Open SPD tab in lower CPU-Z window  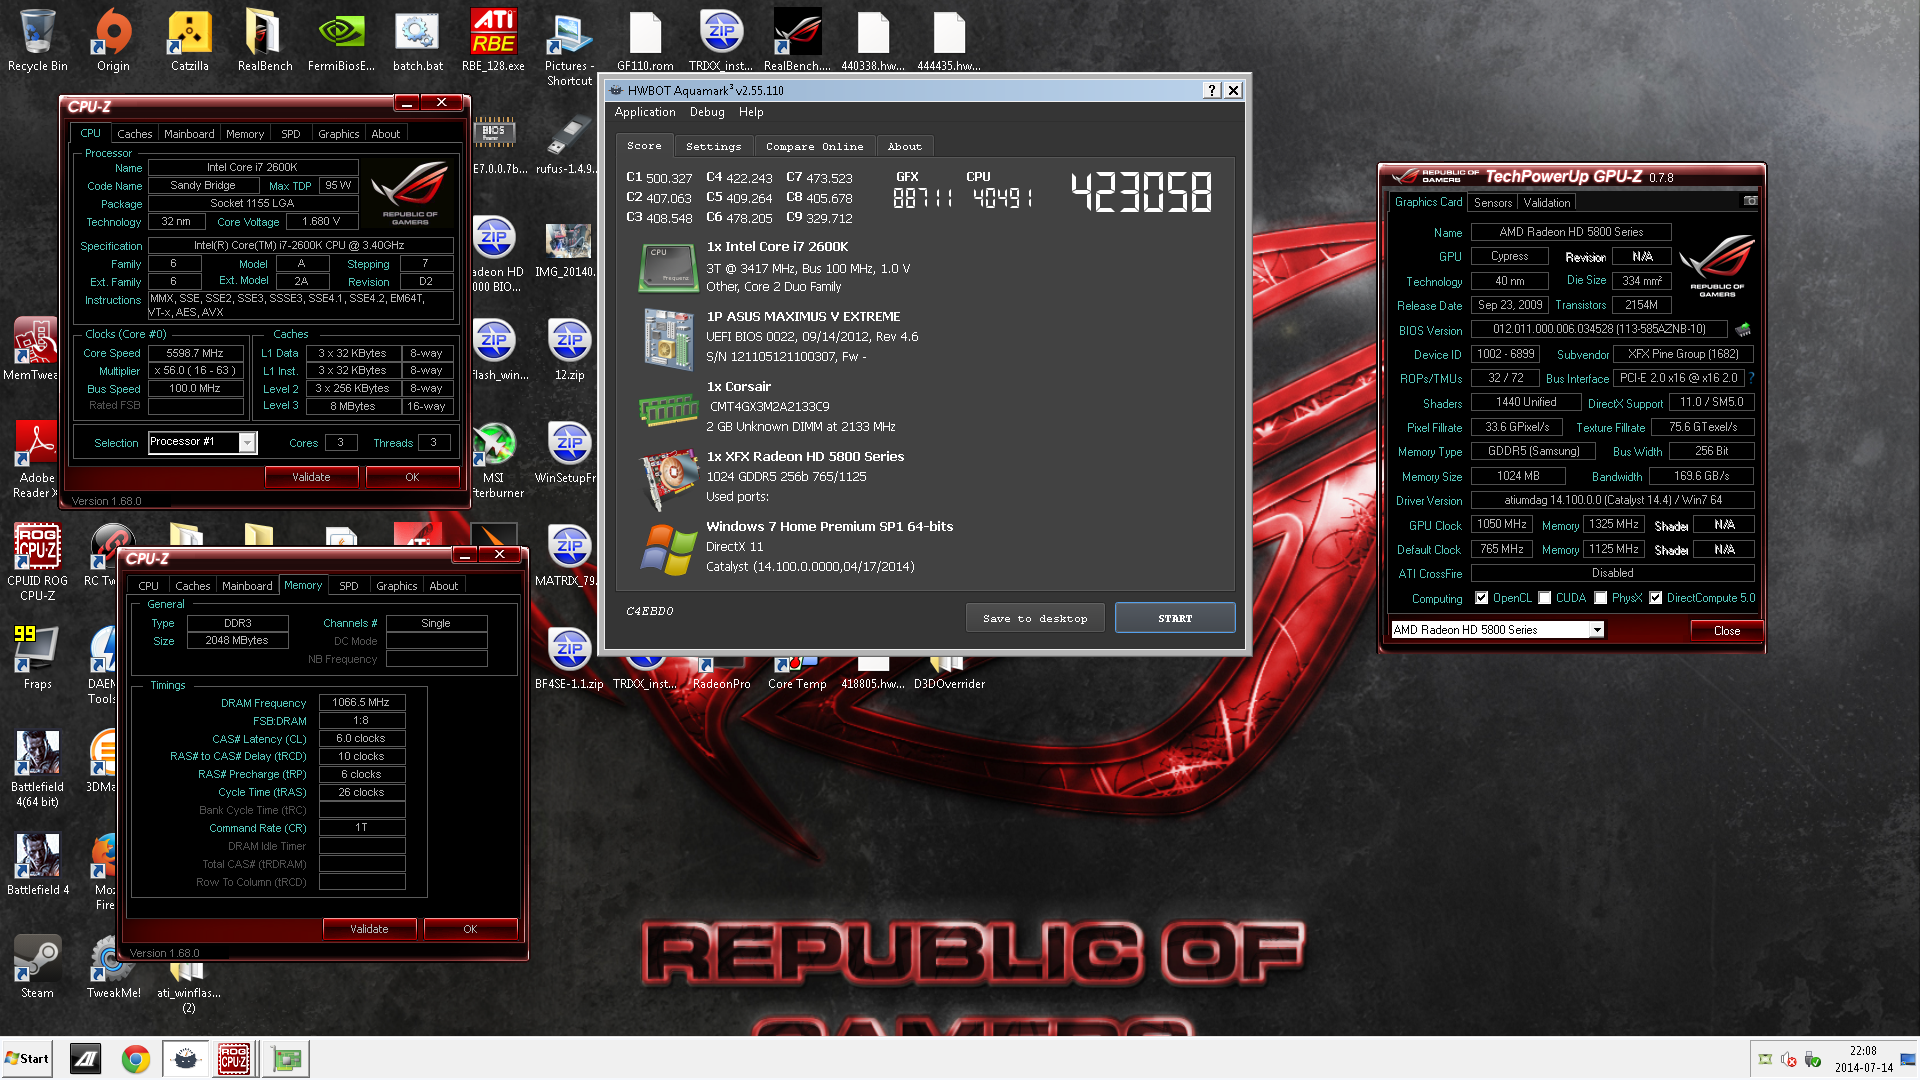click(x=349, y=586)
